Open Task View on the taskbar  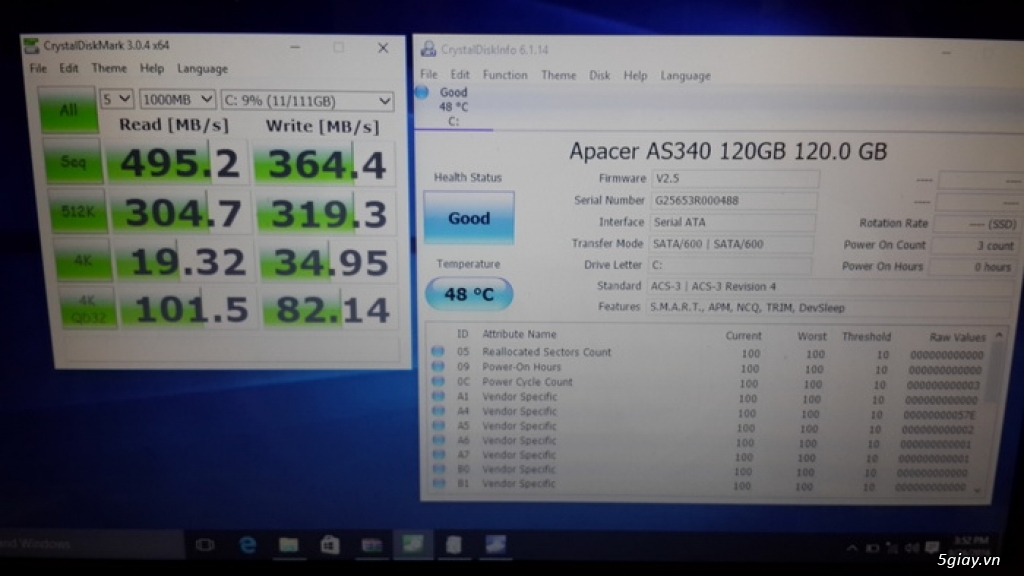[x=205, y=544]
